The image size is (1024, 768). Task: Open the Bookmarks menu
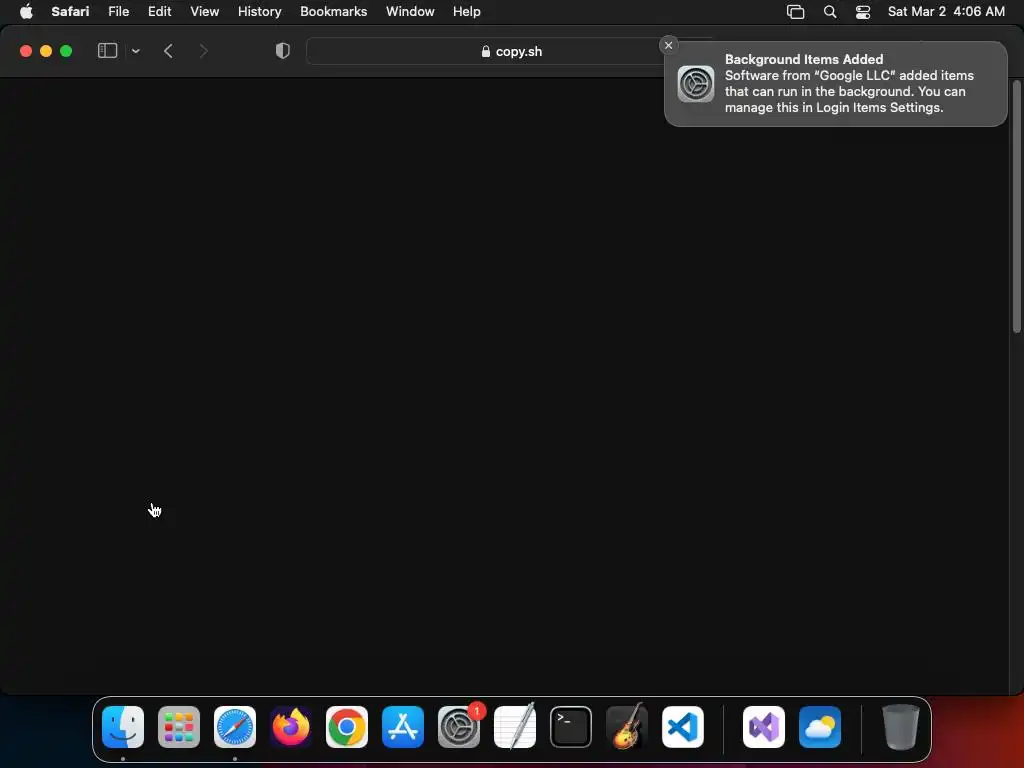point(333,12)
